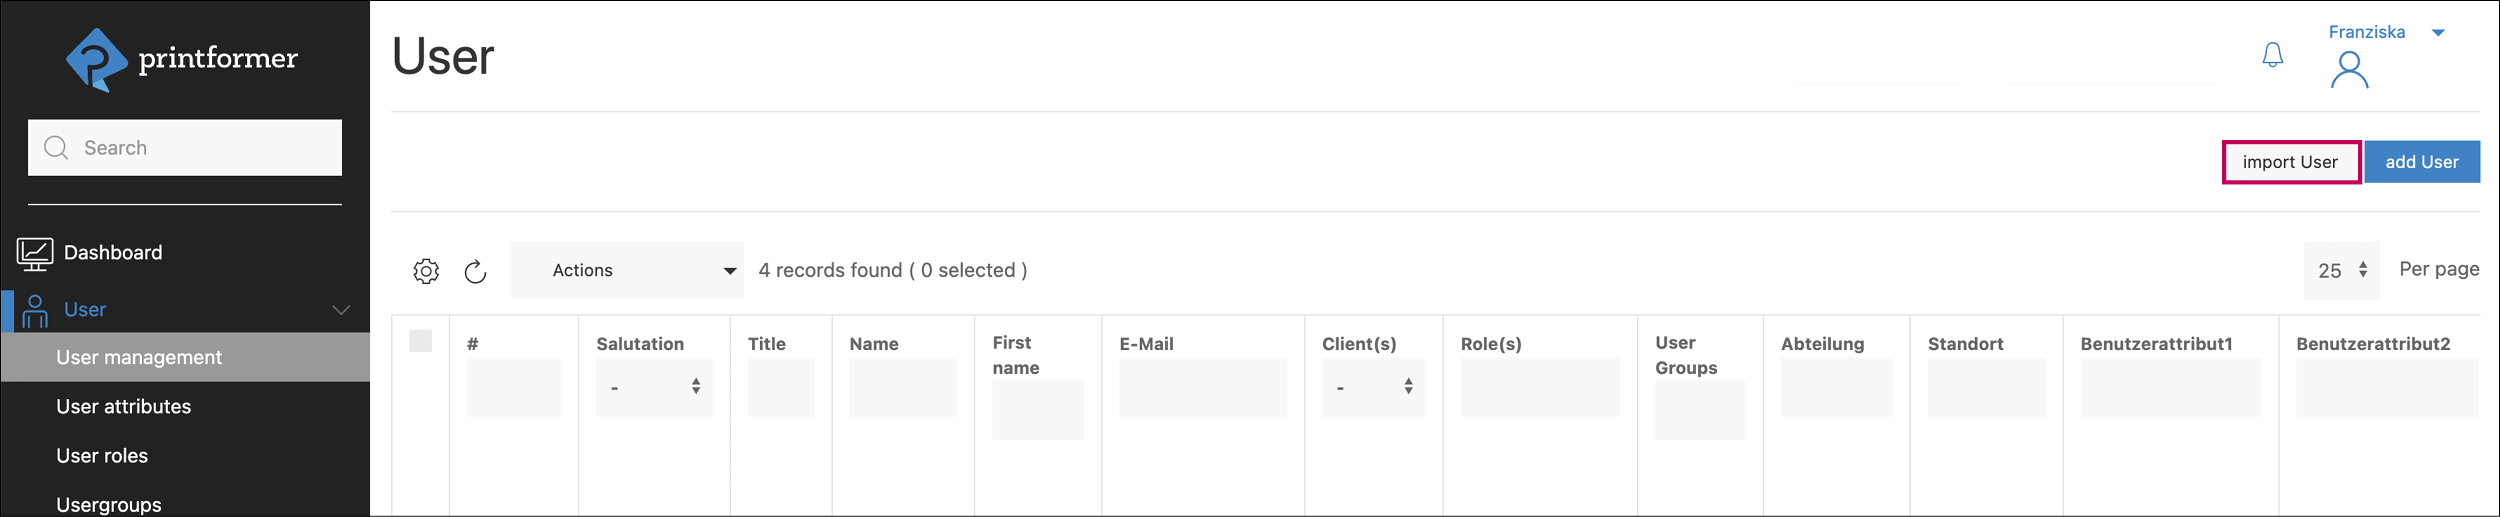Click the user profile avatar icon

[2349, 71]
